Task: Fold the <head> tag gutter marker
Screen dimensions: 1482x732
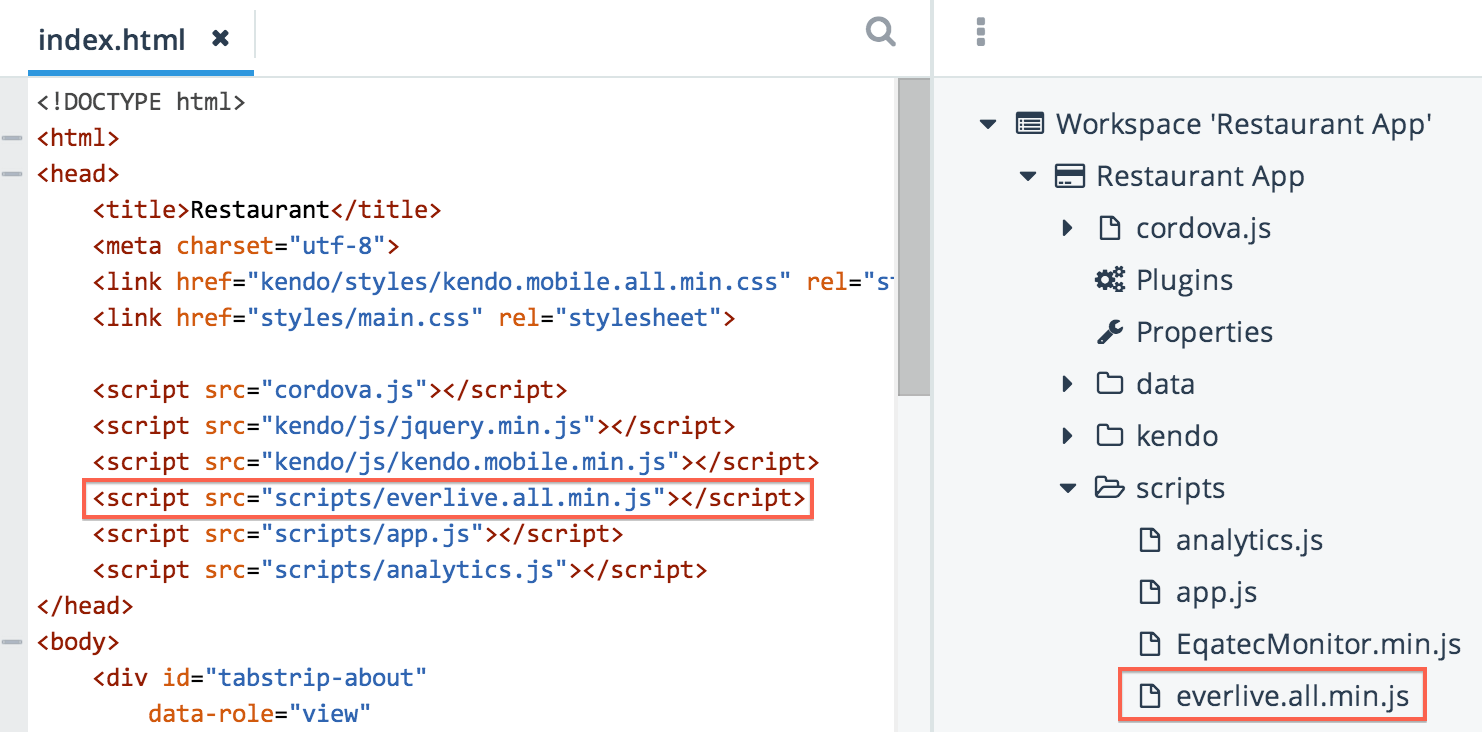Action: tap(12, 173)
